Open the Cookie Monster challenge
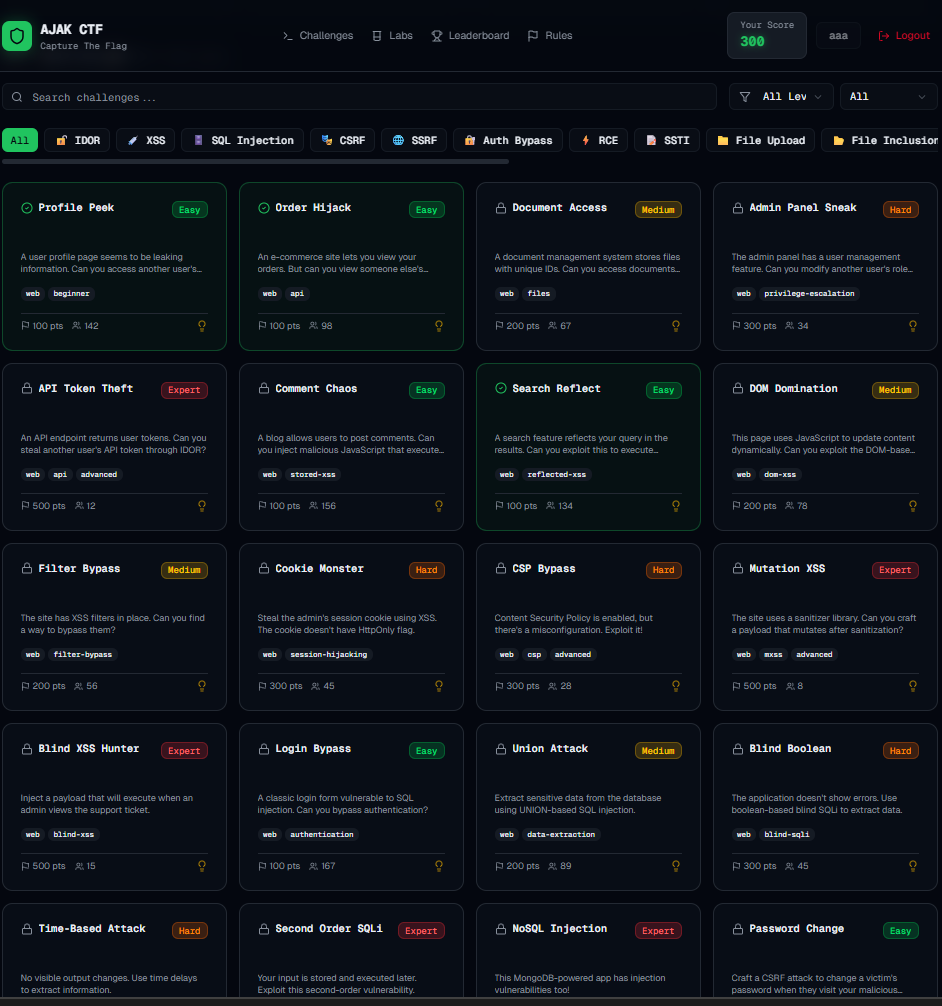942x1006 pixels. [x=351, y=627]
